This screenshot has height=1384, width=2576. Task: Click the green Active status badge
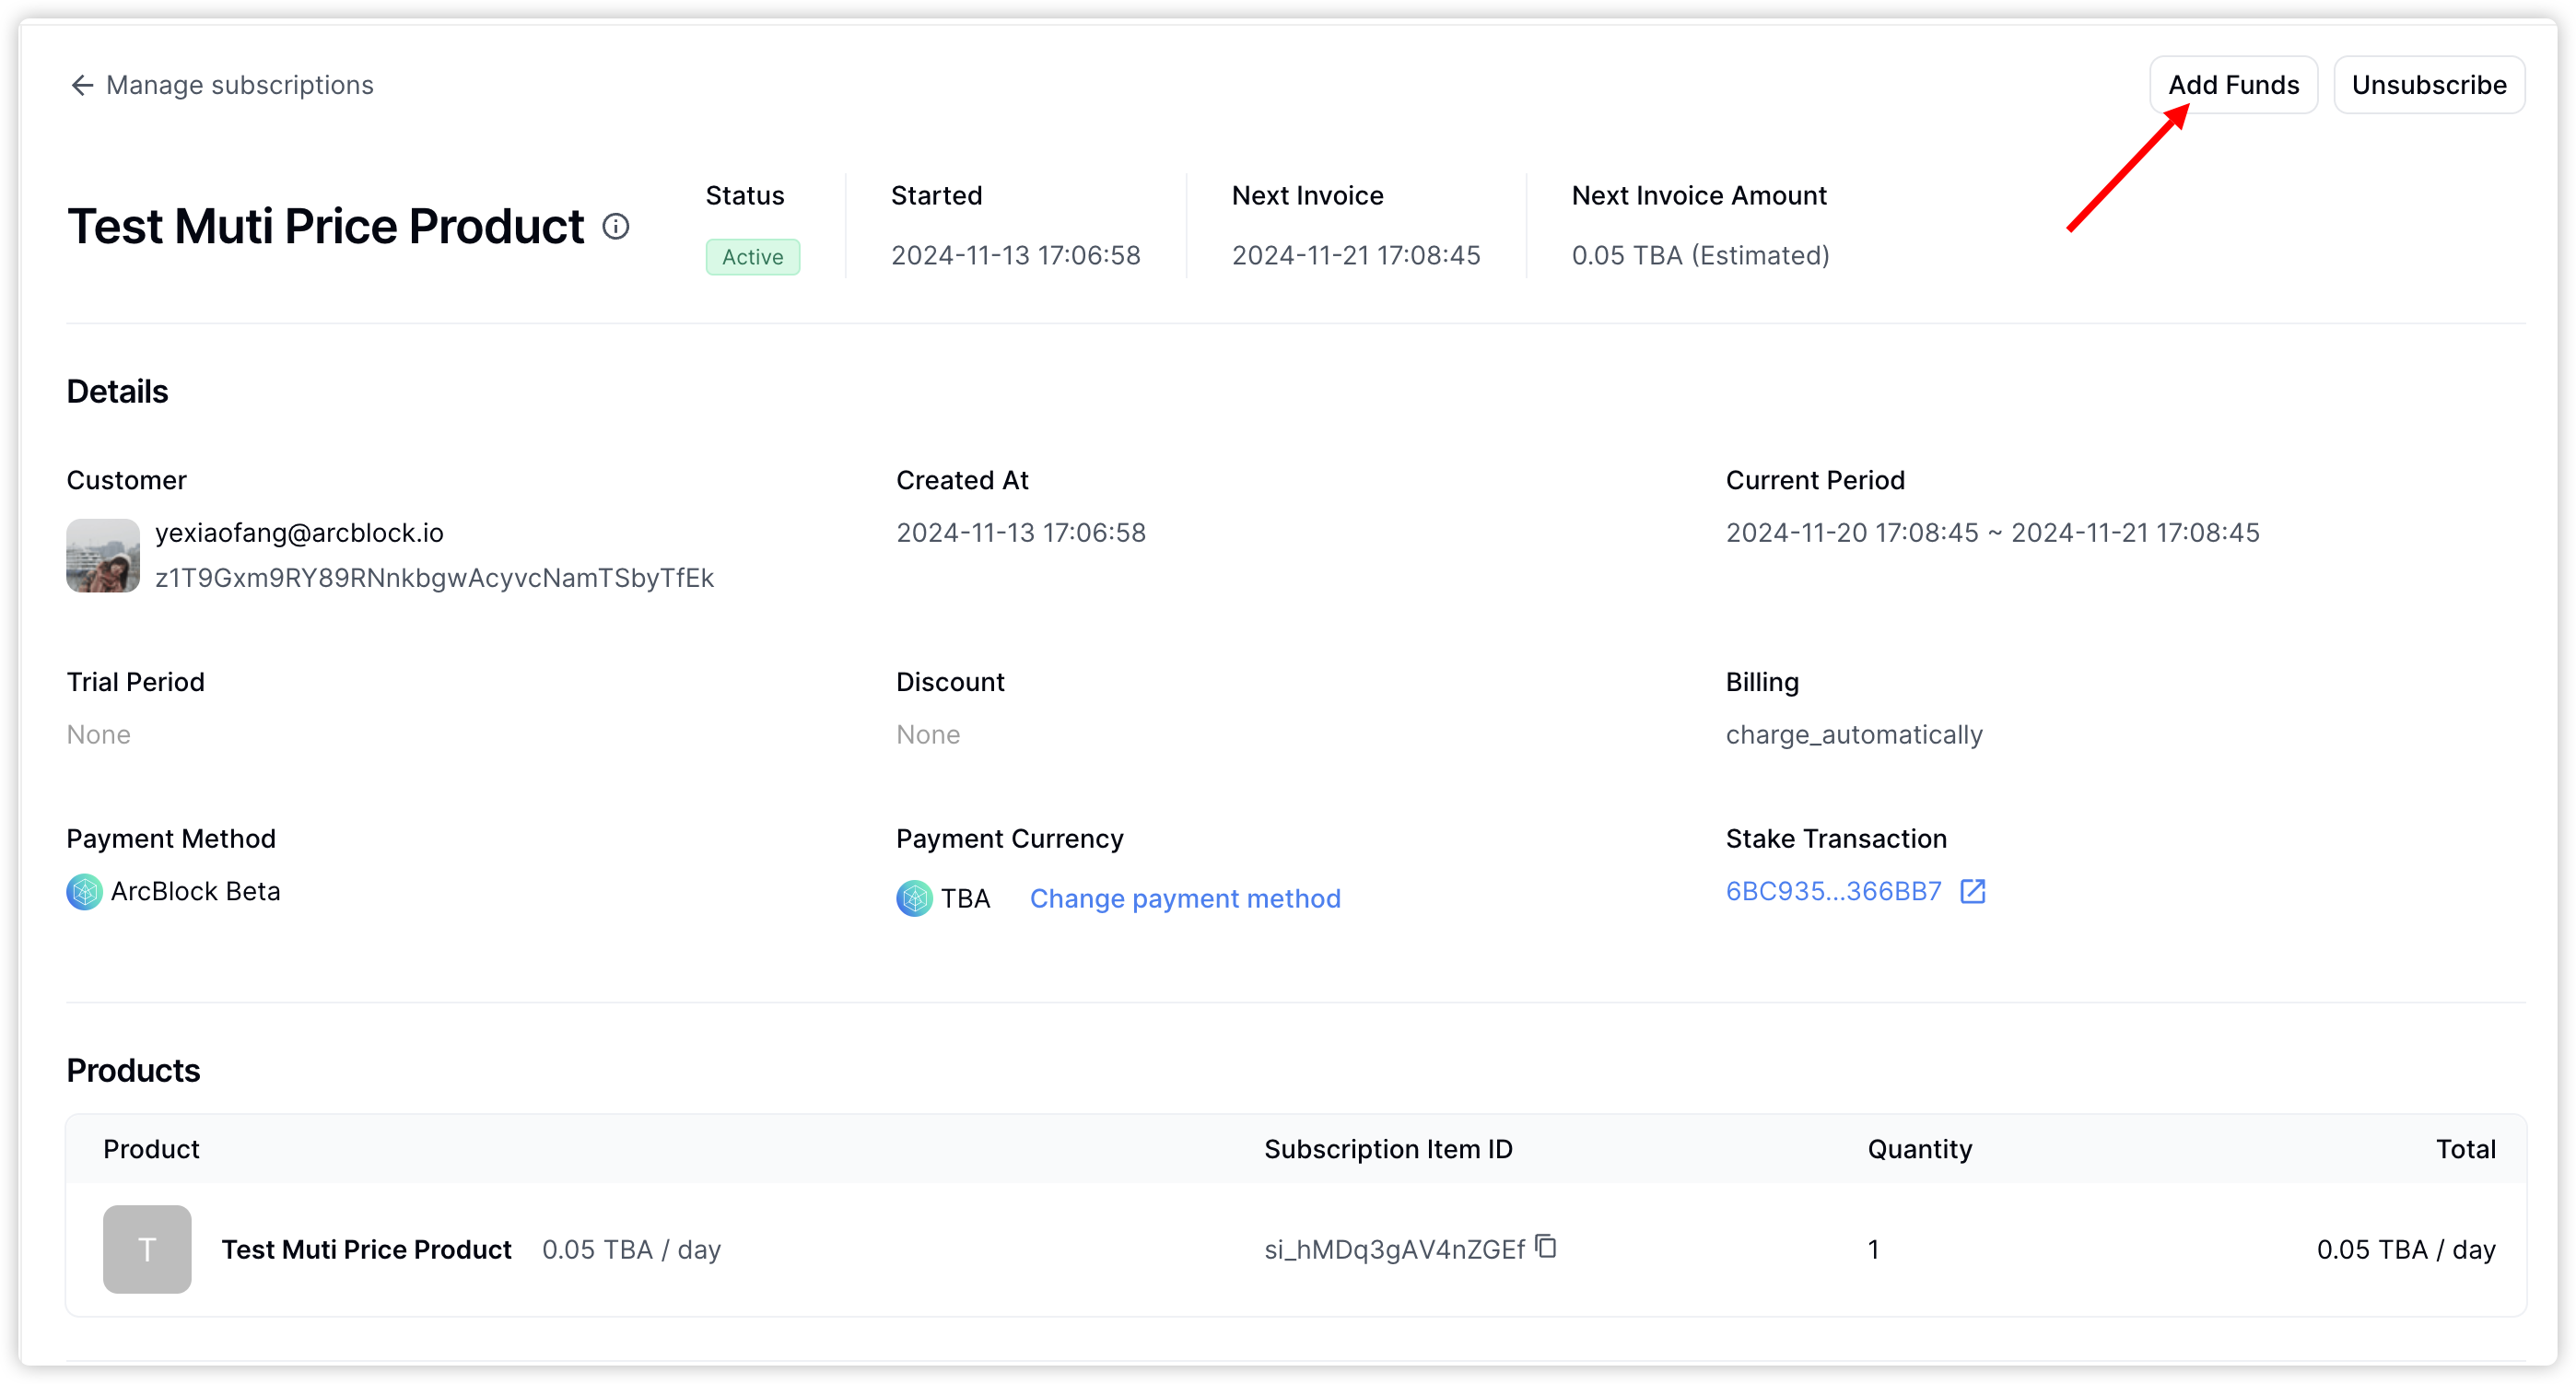coord(752,257)
